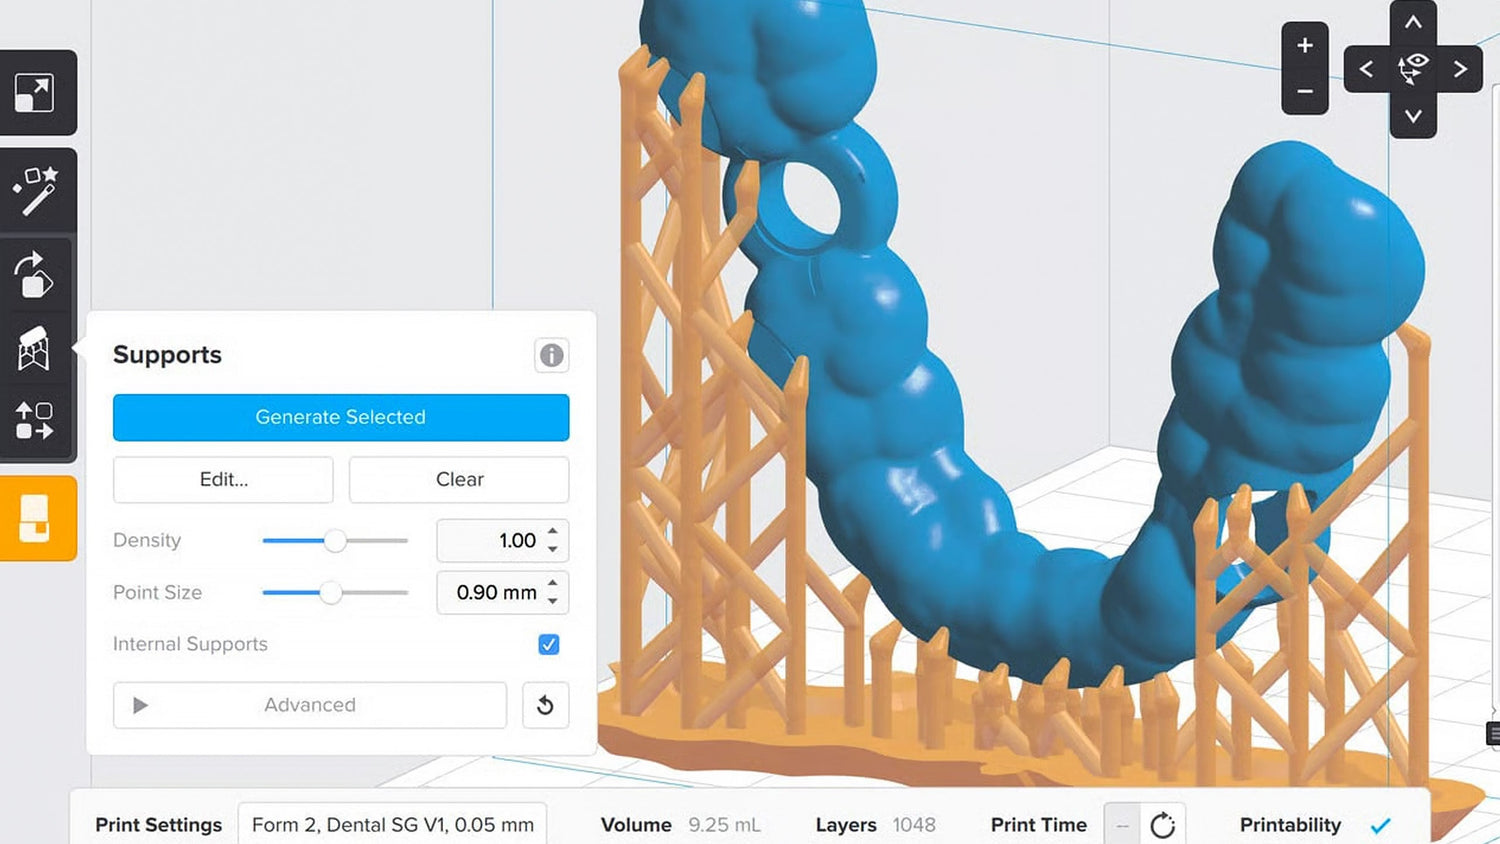
Task: Toggle the Internal Supports checkbox
Action: click(548, 644)
